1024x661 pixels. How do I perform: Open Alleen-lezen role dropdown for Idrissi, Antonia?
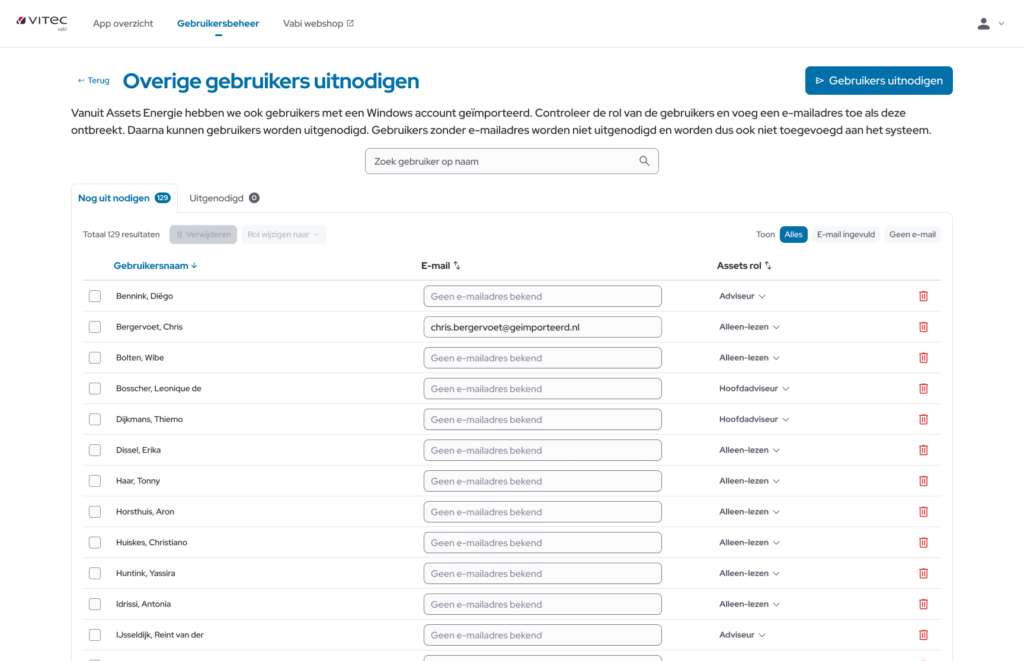[749, 604]
